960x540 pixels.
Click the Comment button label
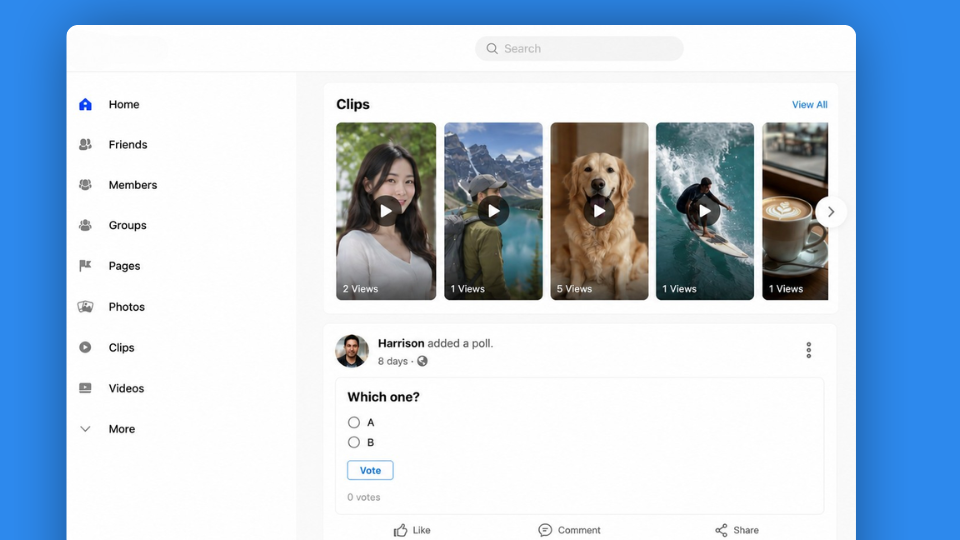coord(579,530)
